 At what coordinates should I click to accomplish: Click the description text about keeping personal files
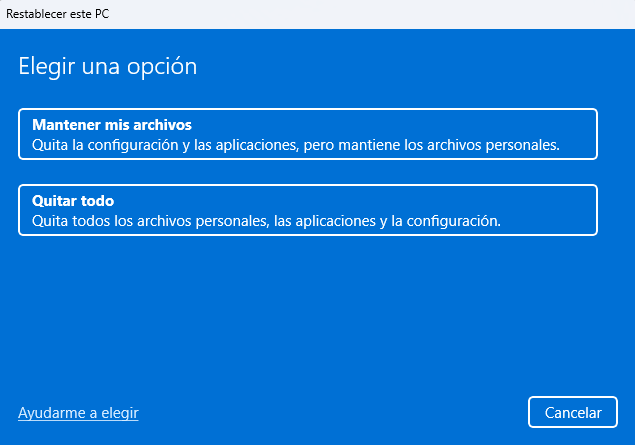296,145
